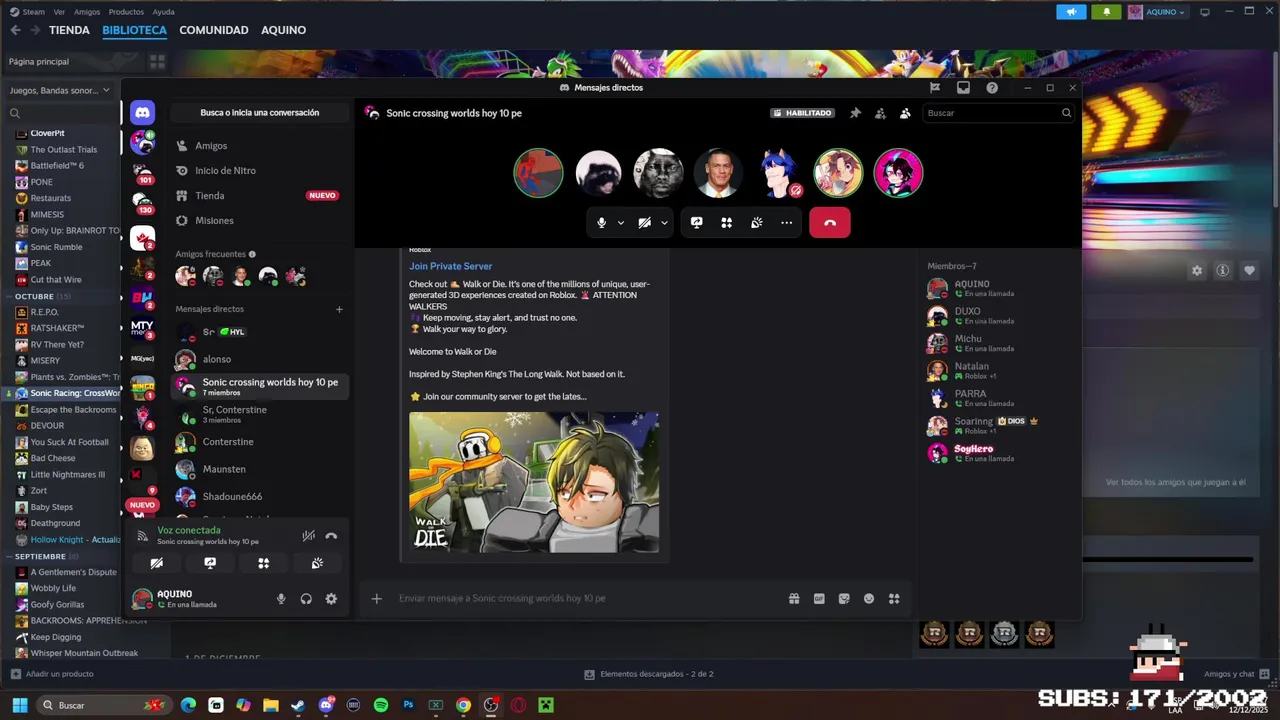The height and width of the screenshot is (720, 1280).
Task: Open Discord user settings gear
Action: pyautogui.click(x=331, y=599)
